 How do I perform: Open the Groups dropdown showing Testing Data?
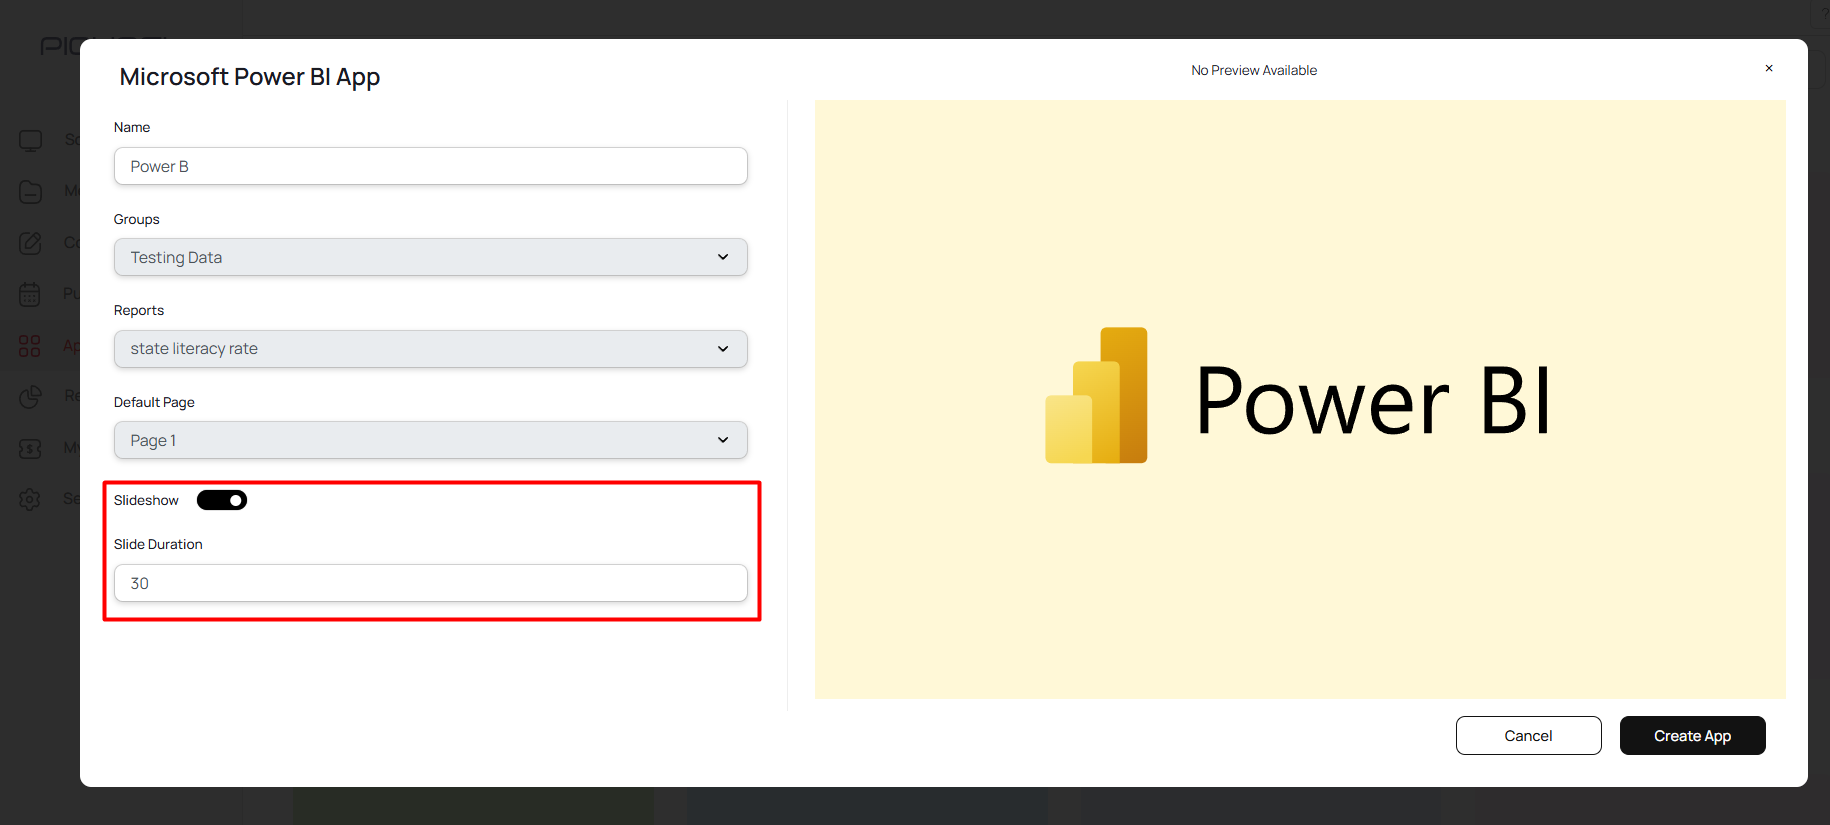[431, 257]
